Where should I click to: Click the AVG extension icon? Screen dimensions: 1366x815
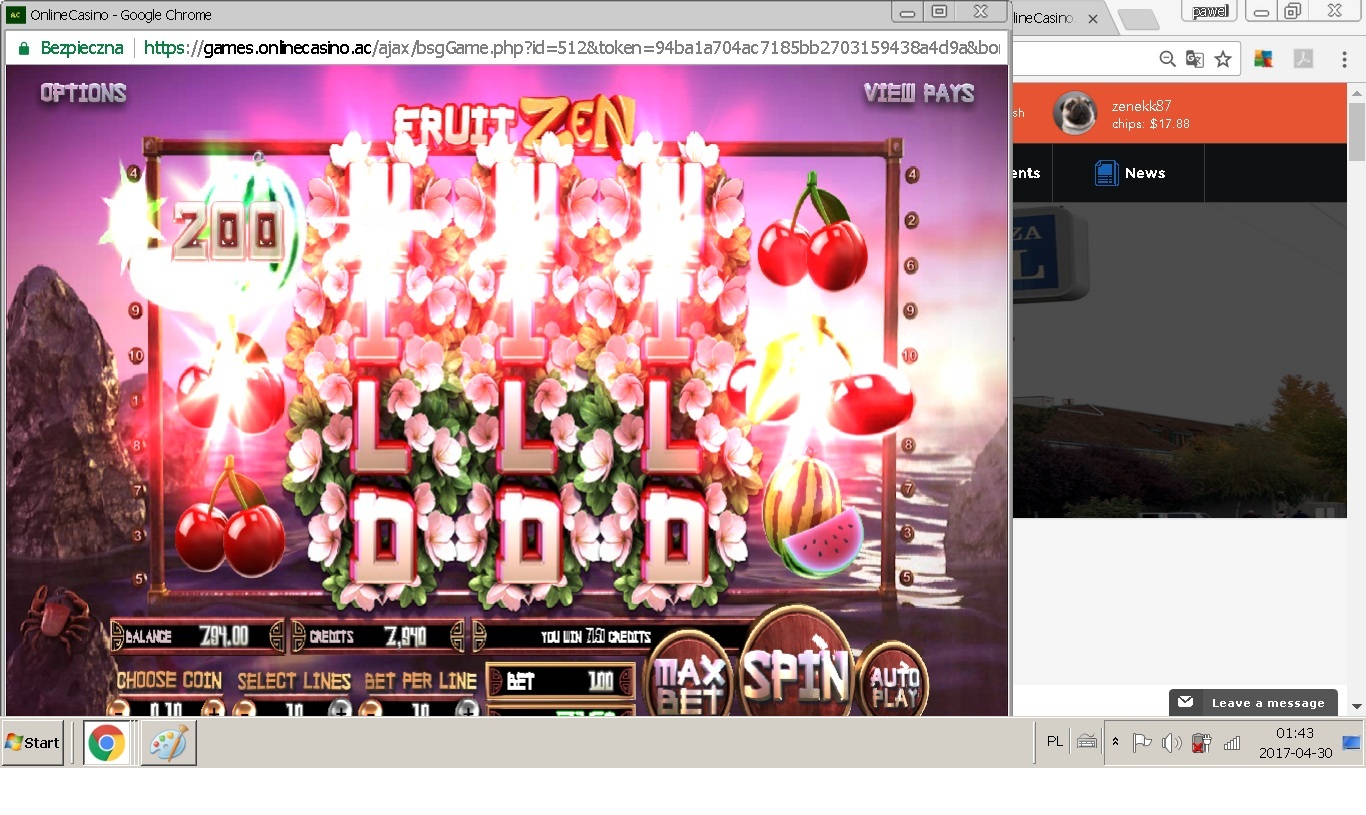1263,59
